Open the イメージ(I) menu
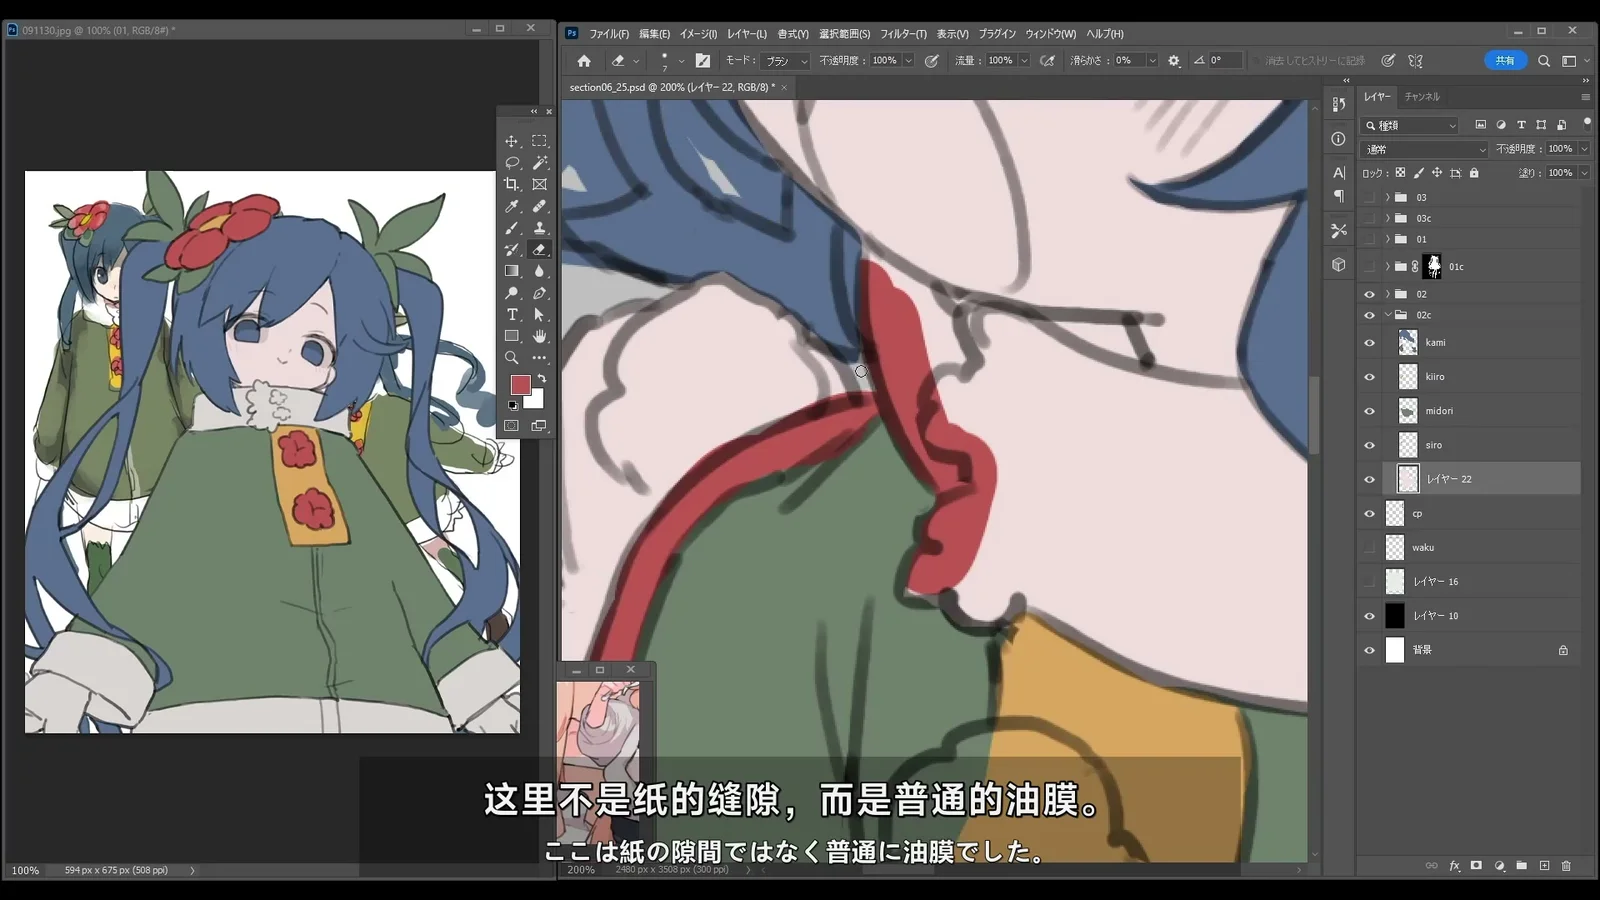1600x900 pixels. click(x=698, y=34)
